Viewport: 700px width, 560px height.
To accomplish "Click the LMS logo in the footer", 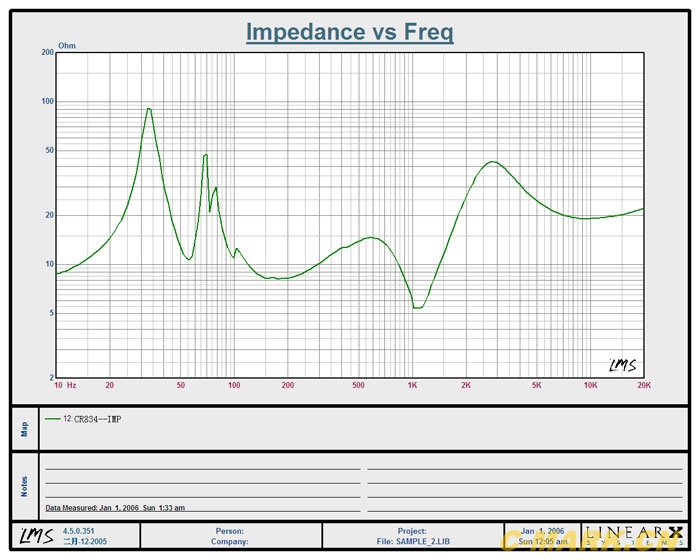I will pos(36,536).
